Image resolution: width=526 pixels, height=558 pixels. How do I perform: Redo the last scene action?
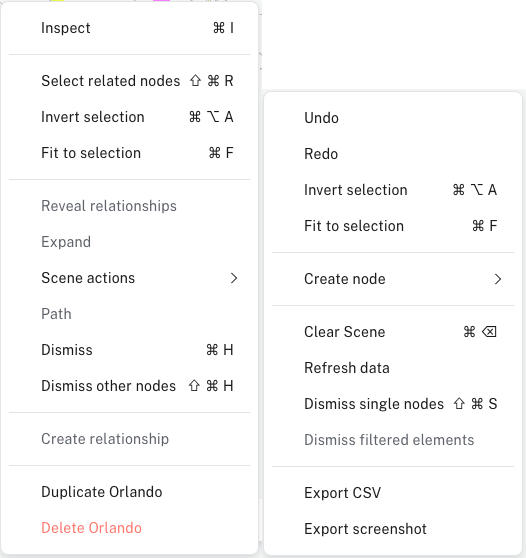[393, 154]
